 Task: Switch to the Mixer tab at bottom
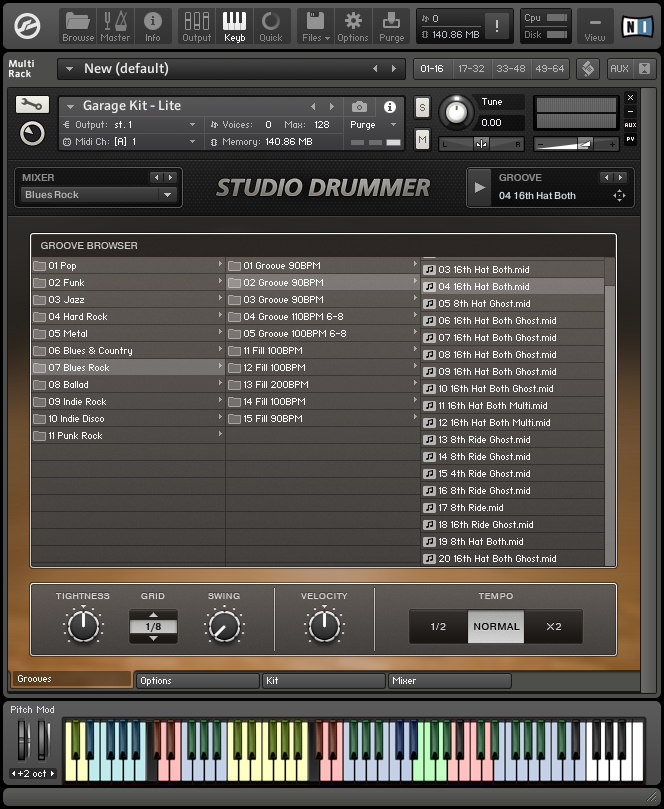(x=449, y=681)
